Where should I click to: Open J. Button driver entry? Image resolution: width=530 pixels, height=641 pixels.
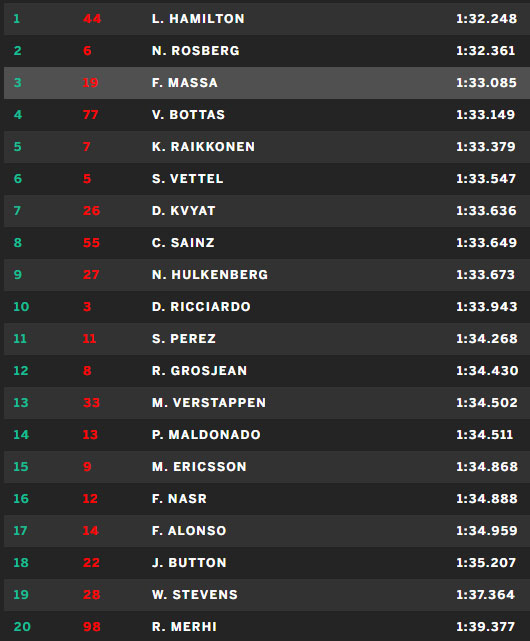pyautogui.click(x=189, y=563)
